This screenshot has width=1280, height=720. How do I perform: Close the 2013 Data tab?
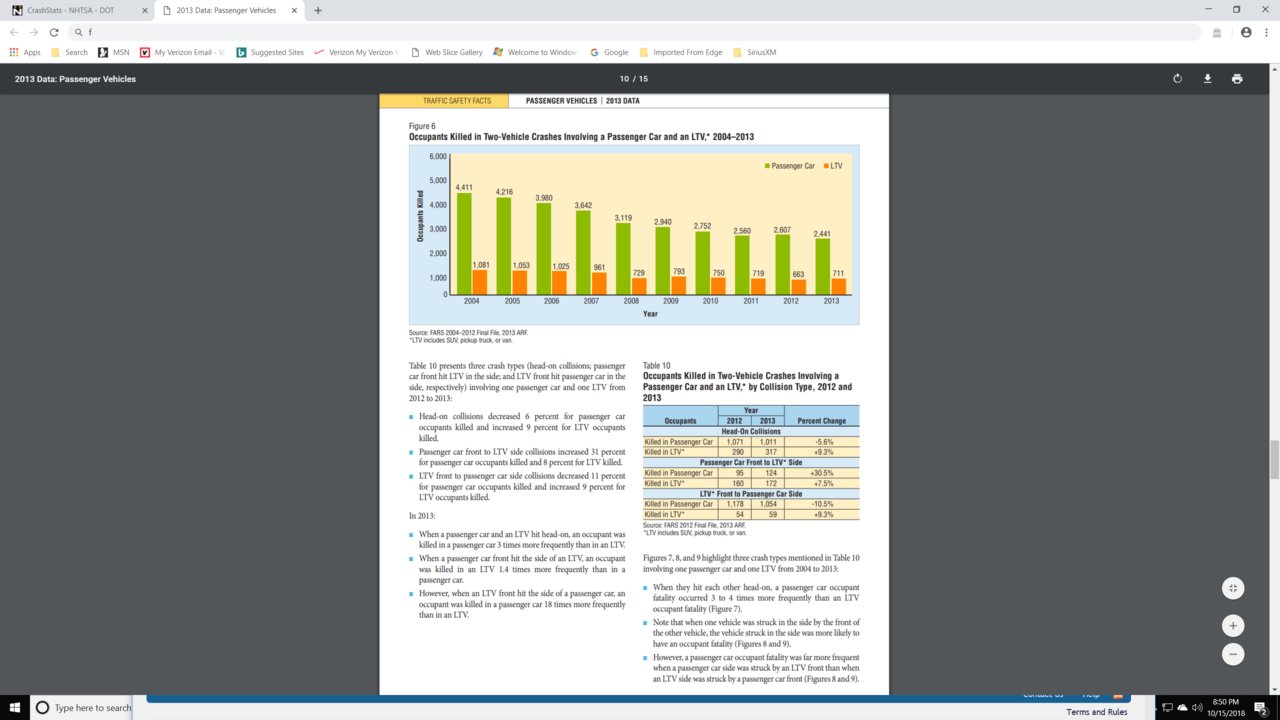(296, 10)
